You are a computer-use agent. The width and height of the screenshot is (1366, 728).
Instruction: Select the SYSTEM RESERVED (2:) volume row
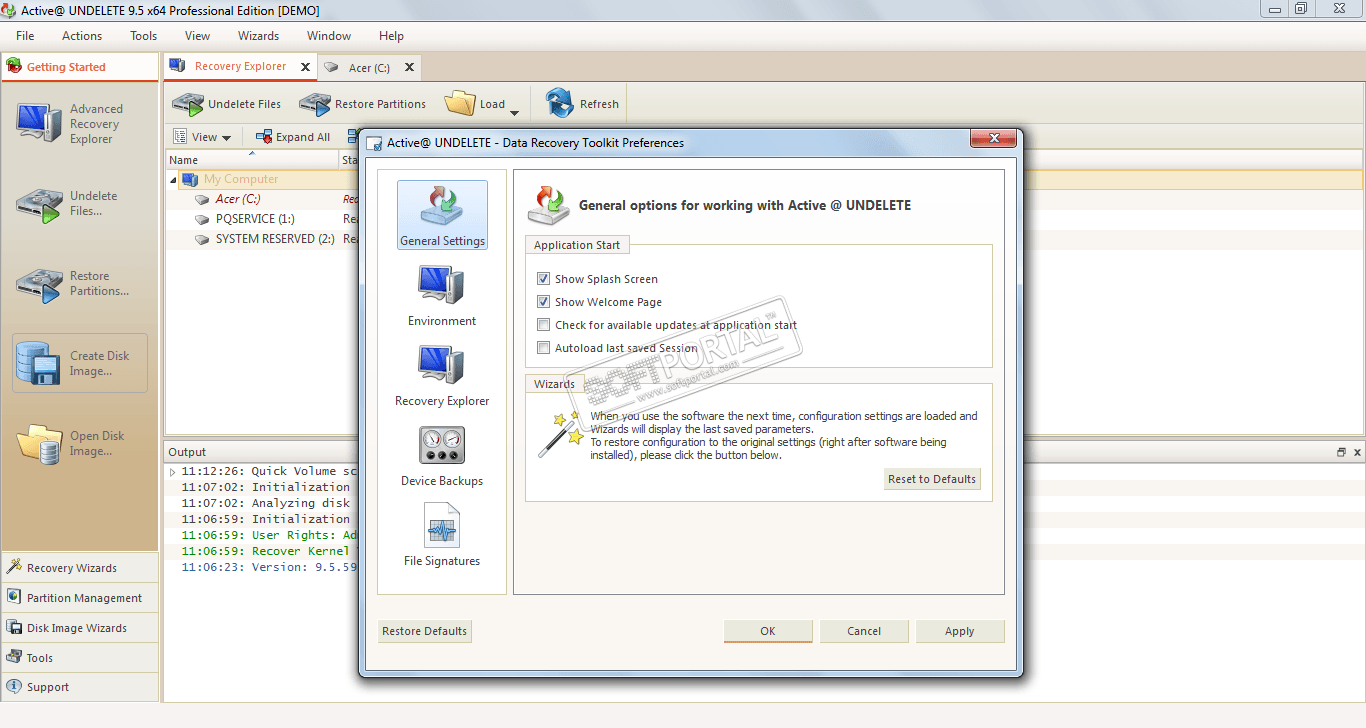pos(275,239)
